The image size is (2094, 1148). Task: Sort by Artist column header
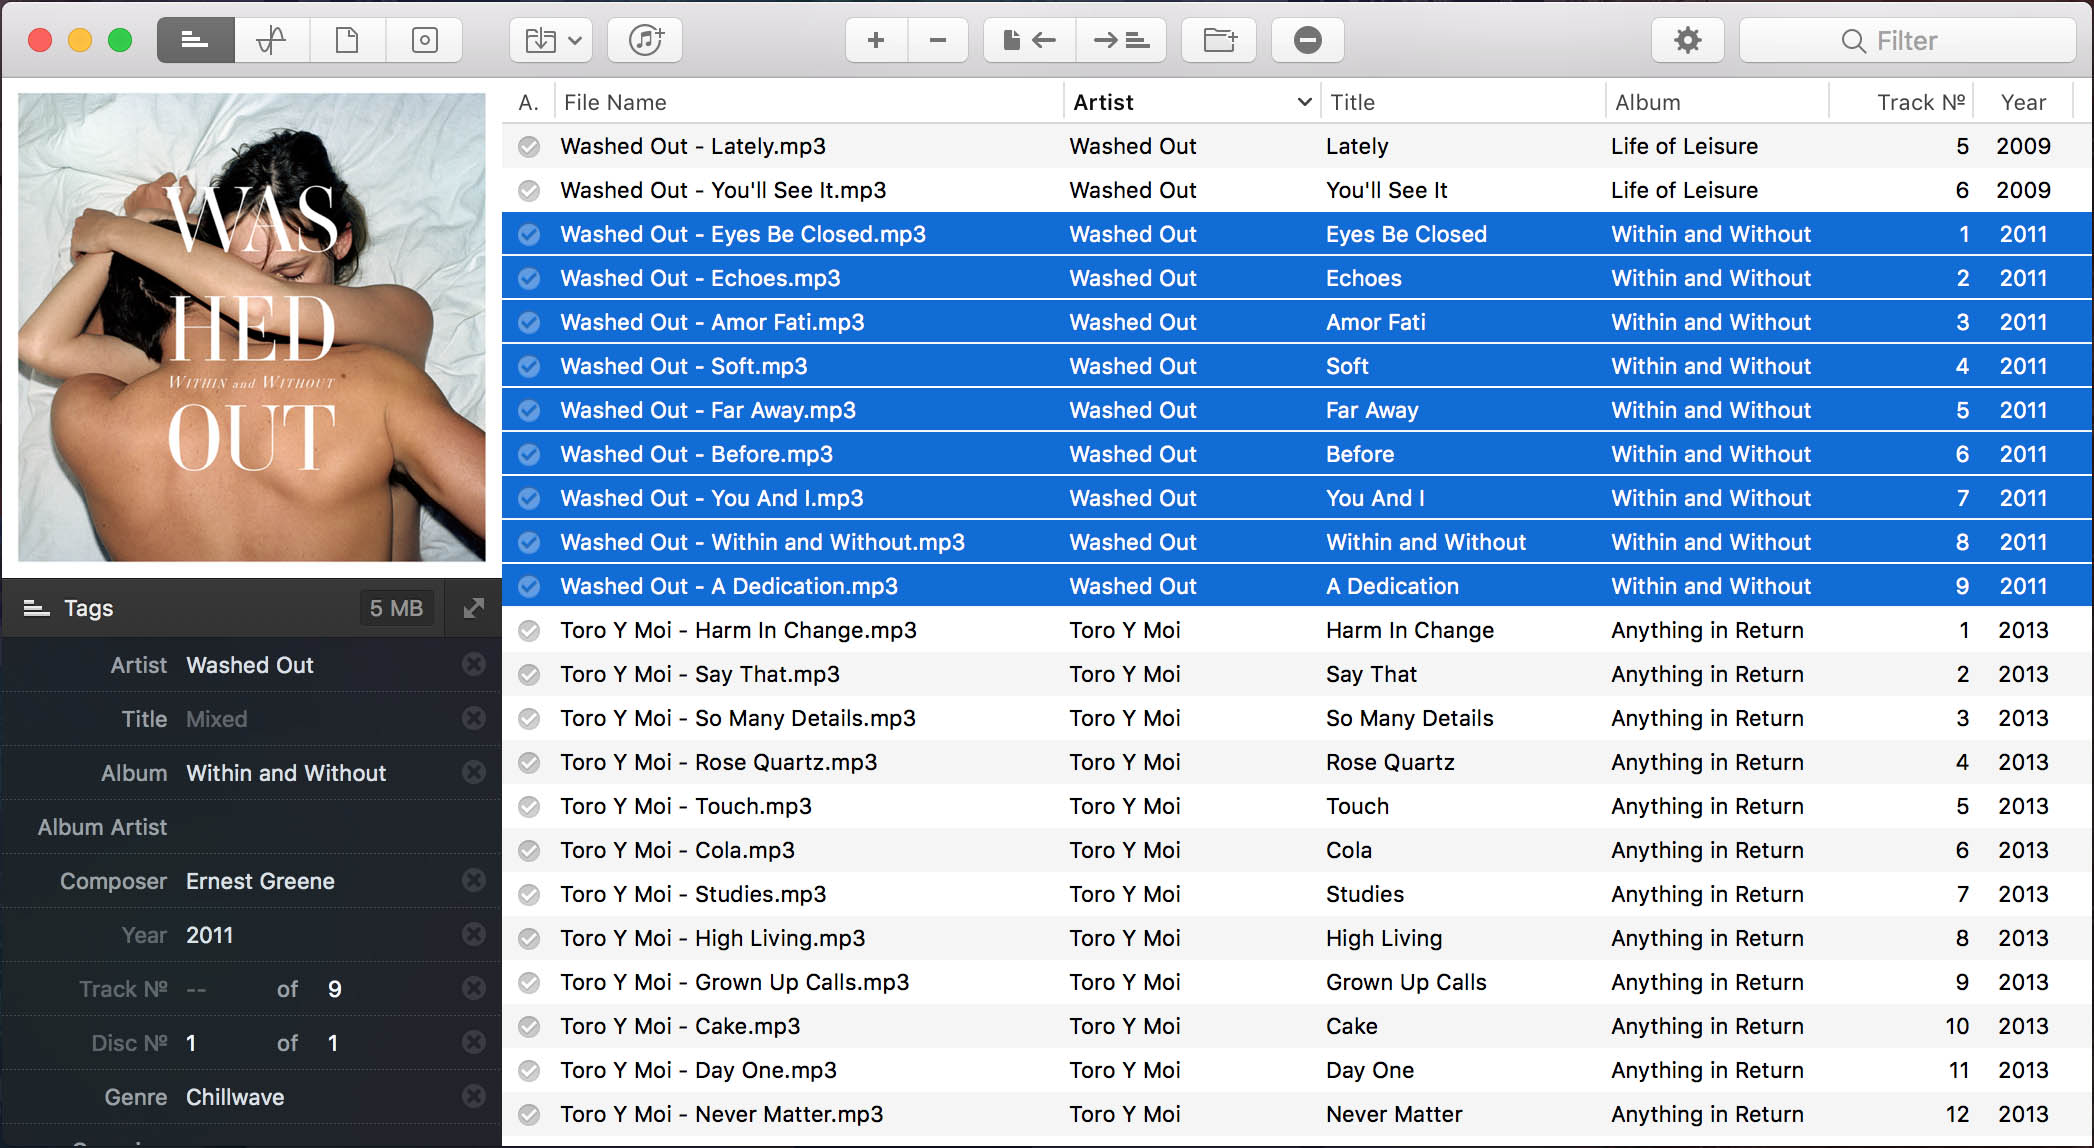pos(1190,102)
